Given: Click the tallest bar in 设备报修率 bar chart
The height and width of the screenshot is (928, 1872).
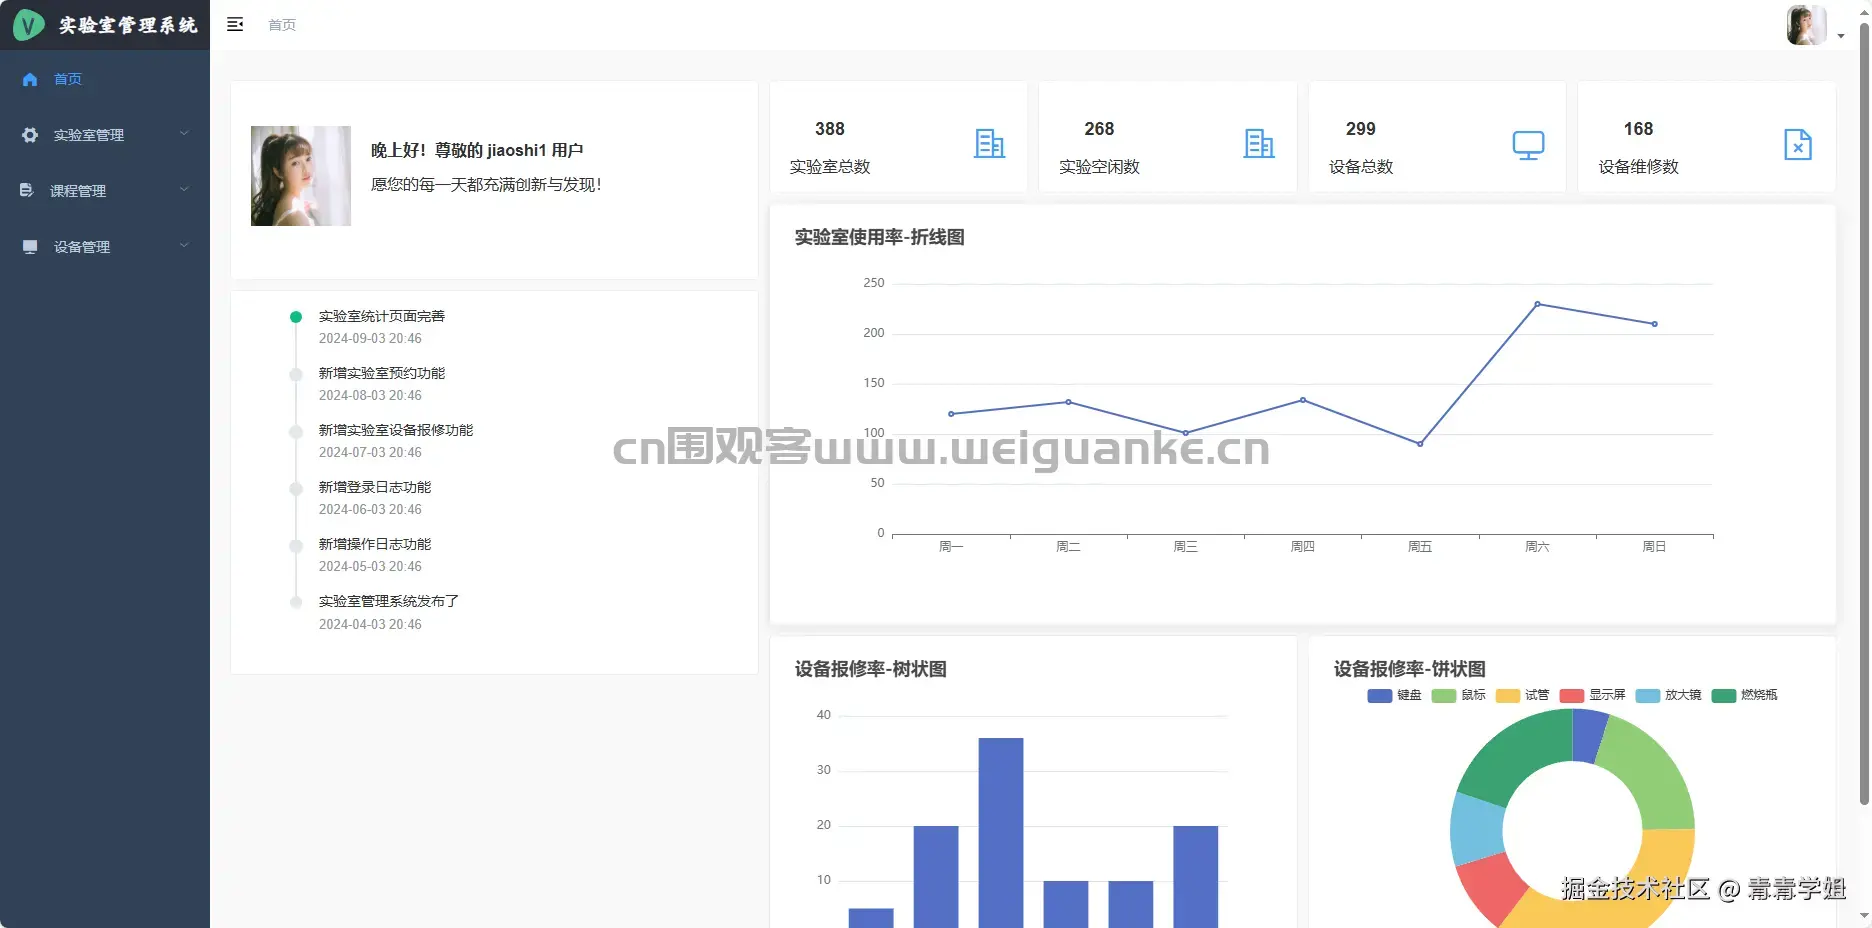Looking at the screenshot, I should 1001,833.
